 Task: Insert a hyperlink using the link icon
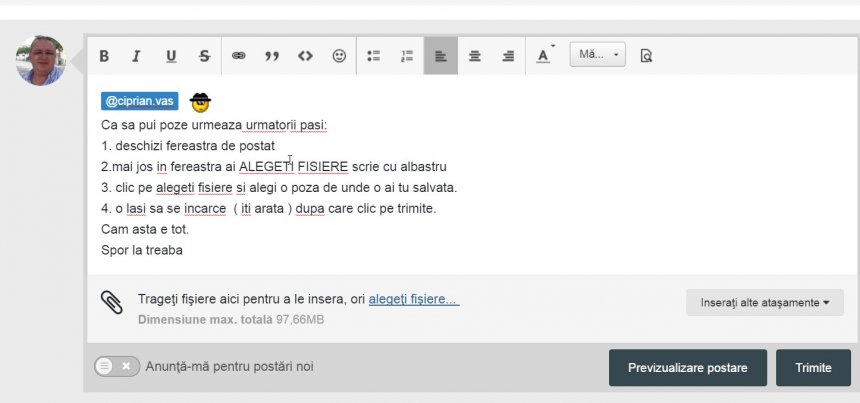click(238, 56)
